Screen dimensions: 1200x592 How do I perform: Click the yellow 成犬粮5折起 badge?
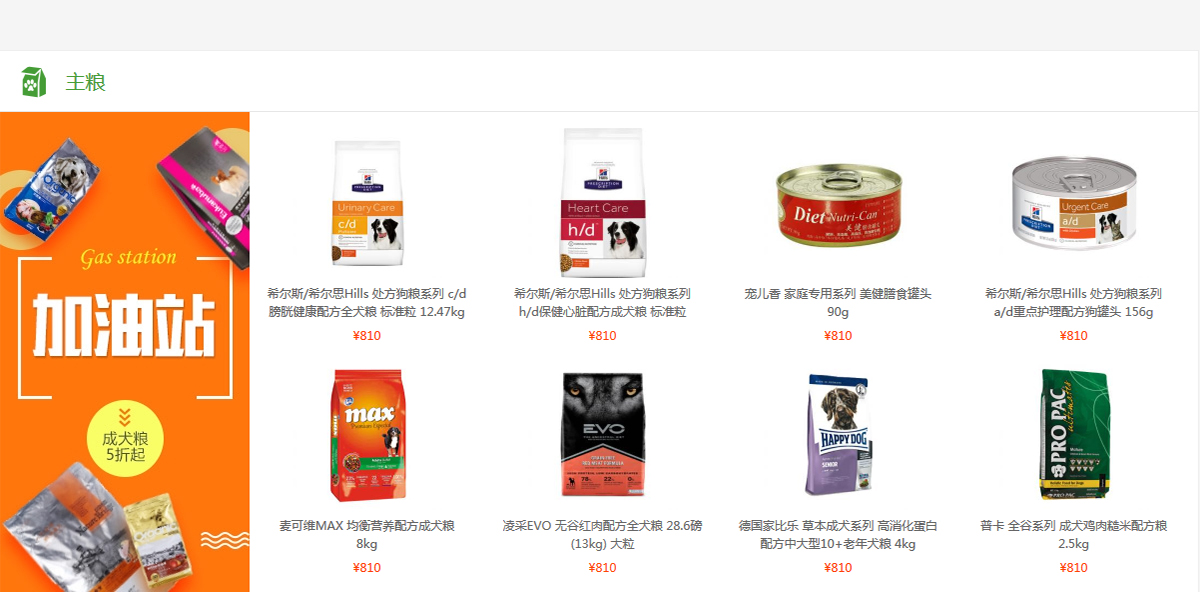[x=125, y=439]
